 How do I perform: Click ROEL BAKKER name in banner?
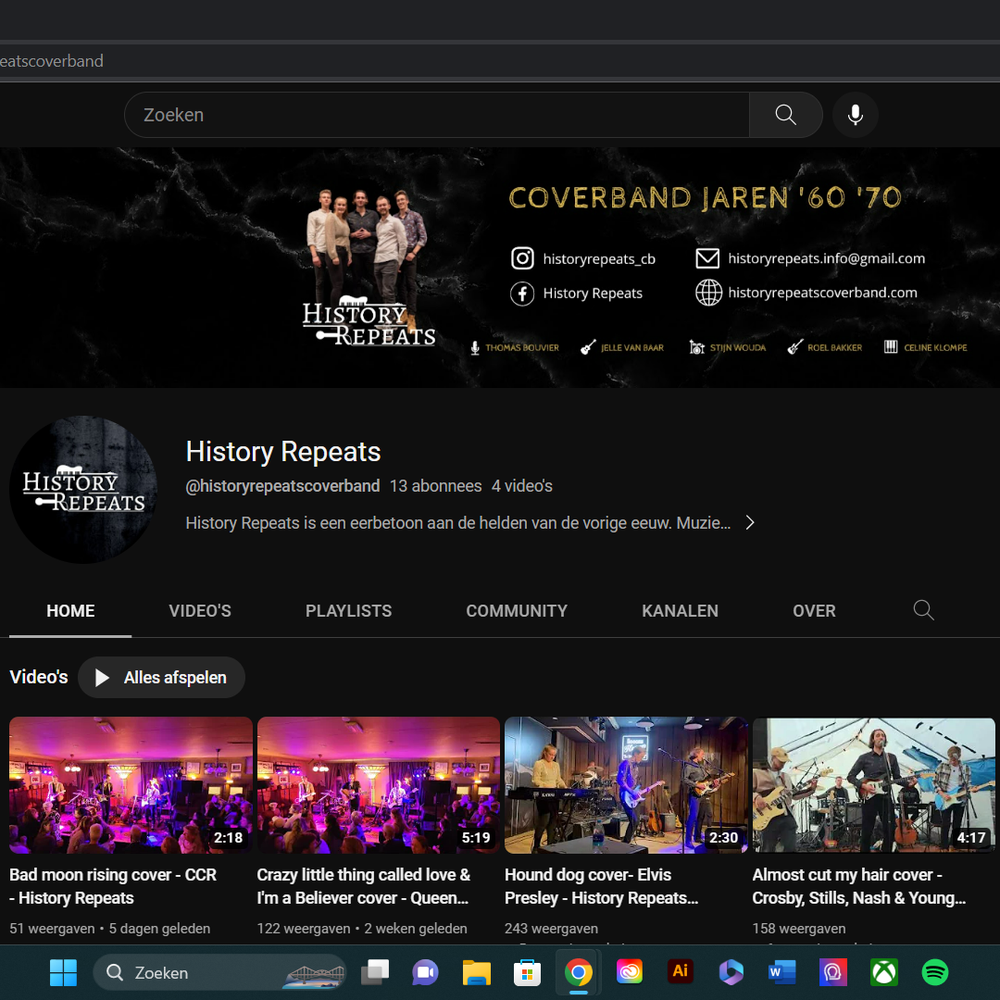[834, 348]
